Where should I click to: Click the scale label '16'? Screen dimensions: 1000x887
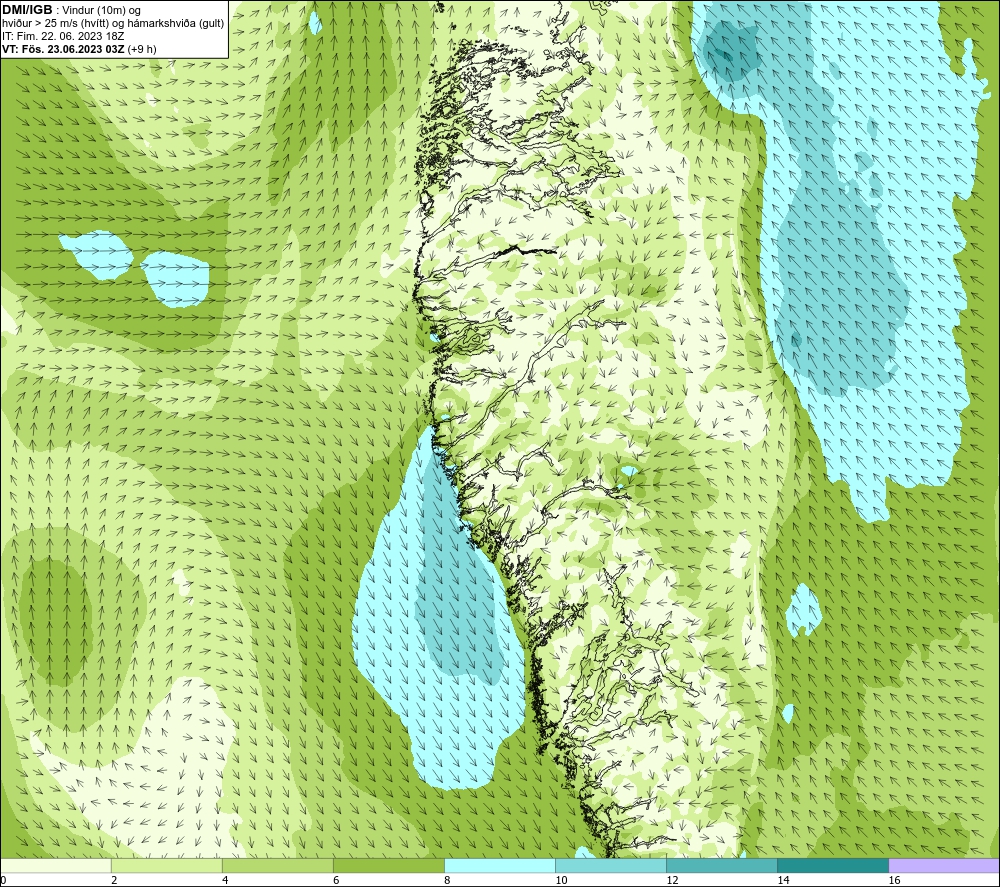(x=894, y=881)
